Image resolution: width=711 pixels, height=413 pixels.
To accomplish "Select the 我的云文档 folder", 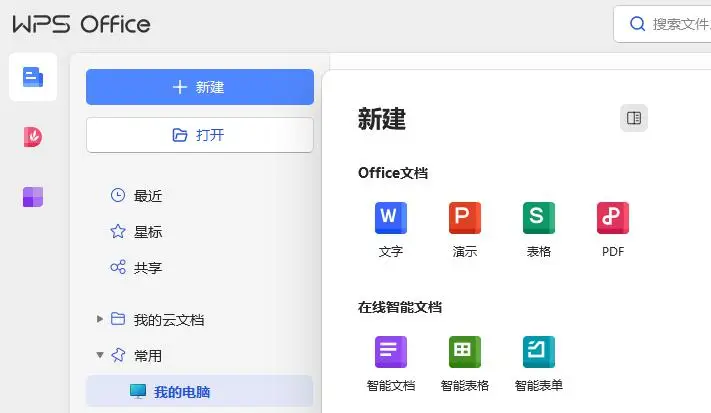I will 169,320.
